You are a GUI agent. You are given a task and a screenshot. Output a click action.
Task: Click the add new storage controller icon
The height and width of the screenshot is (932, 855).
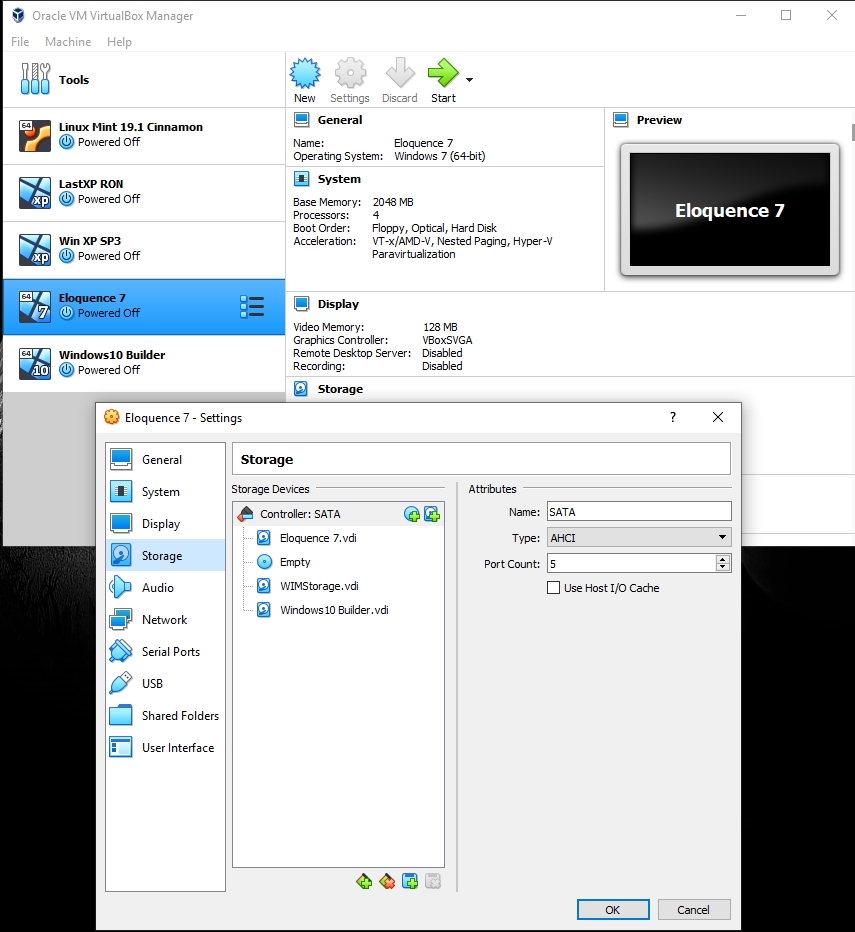pos(364,881)
